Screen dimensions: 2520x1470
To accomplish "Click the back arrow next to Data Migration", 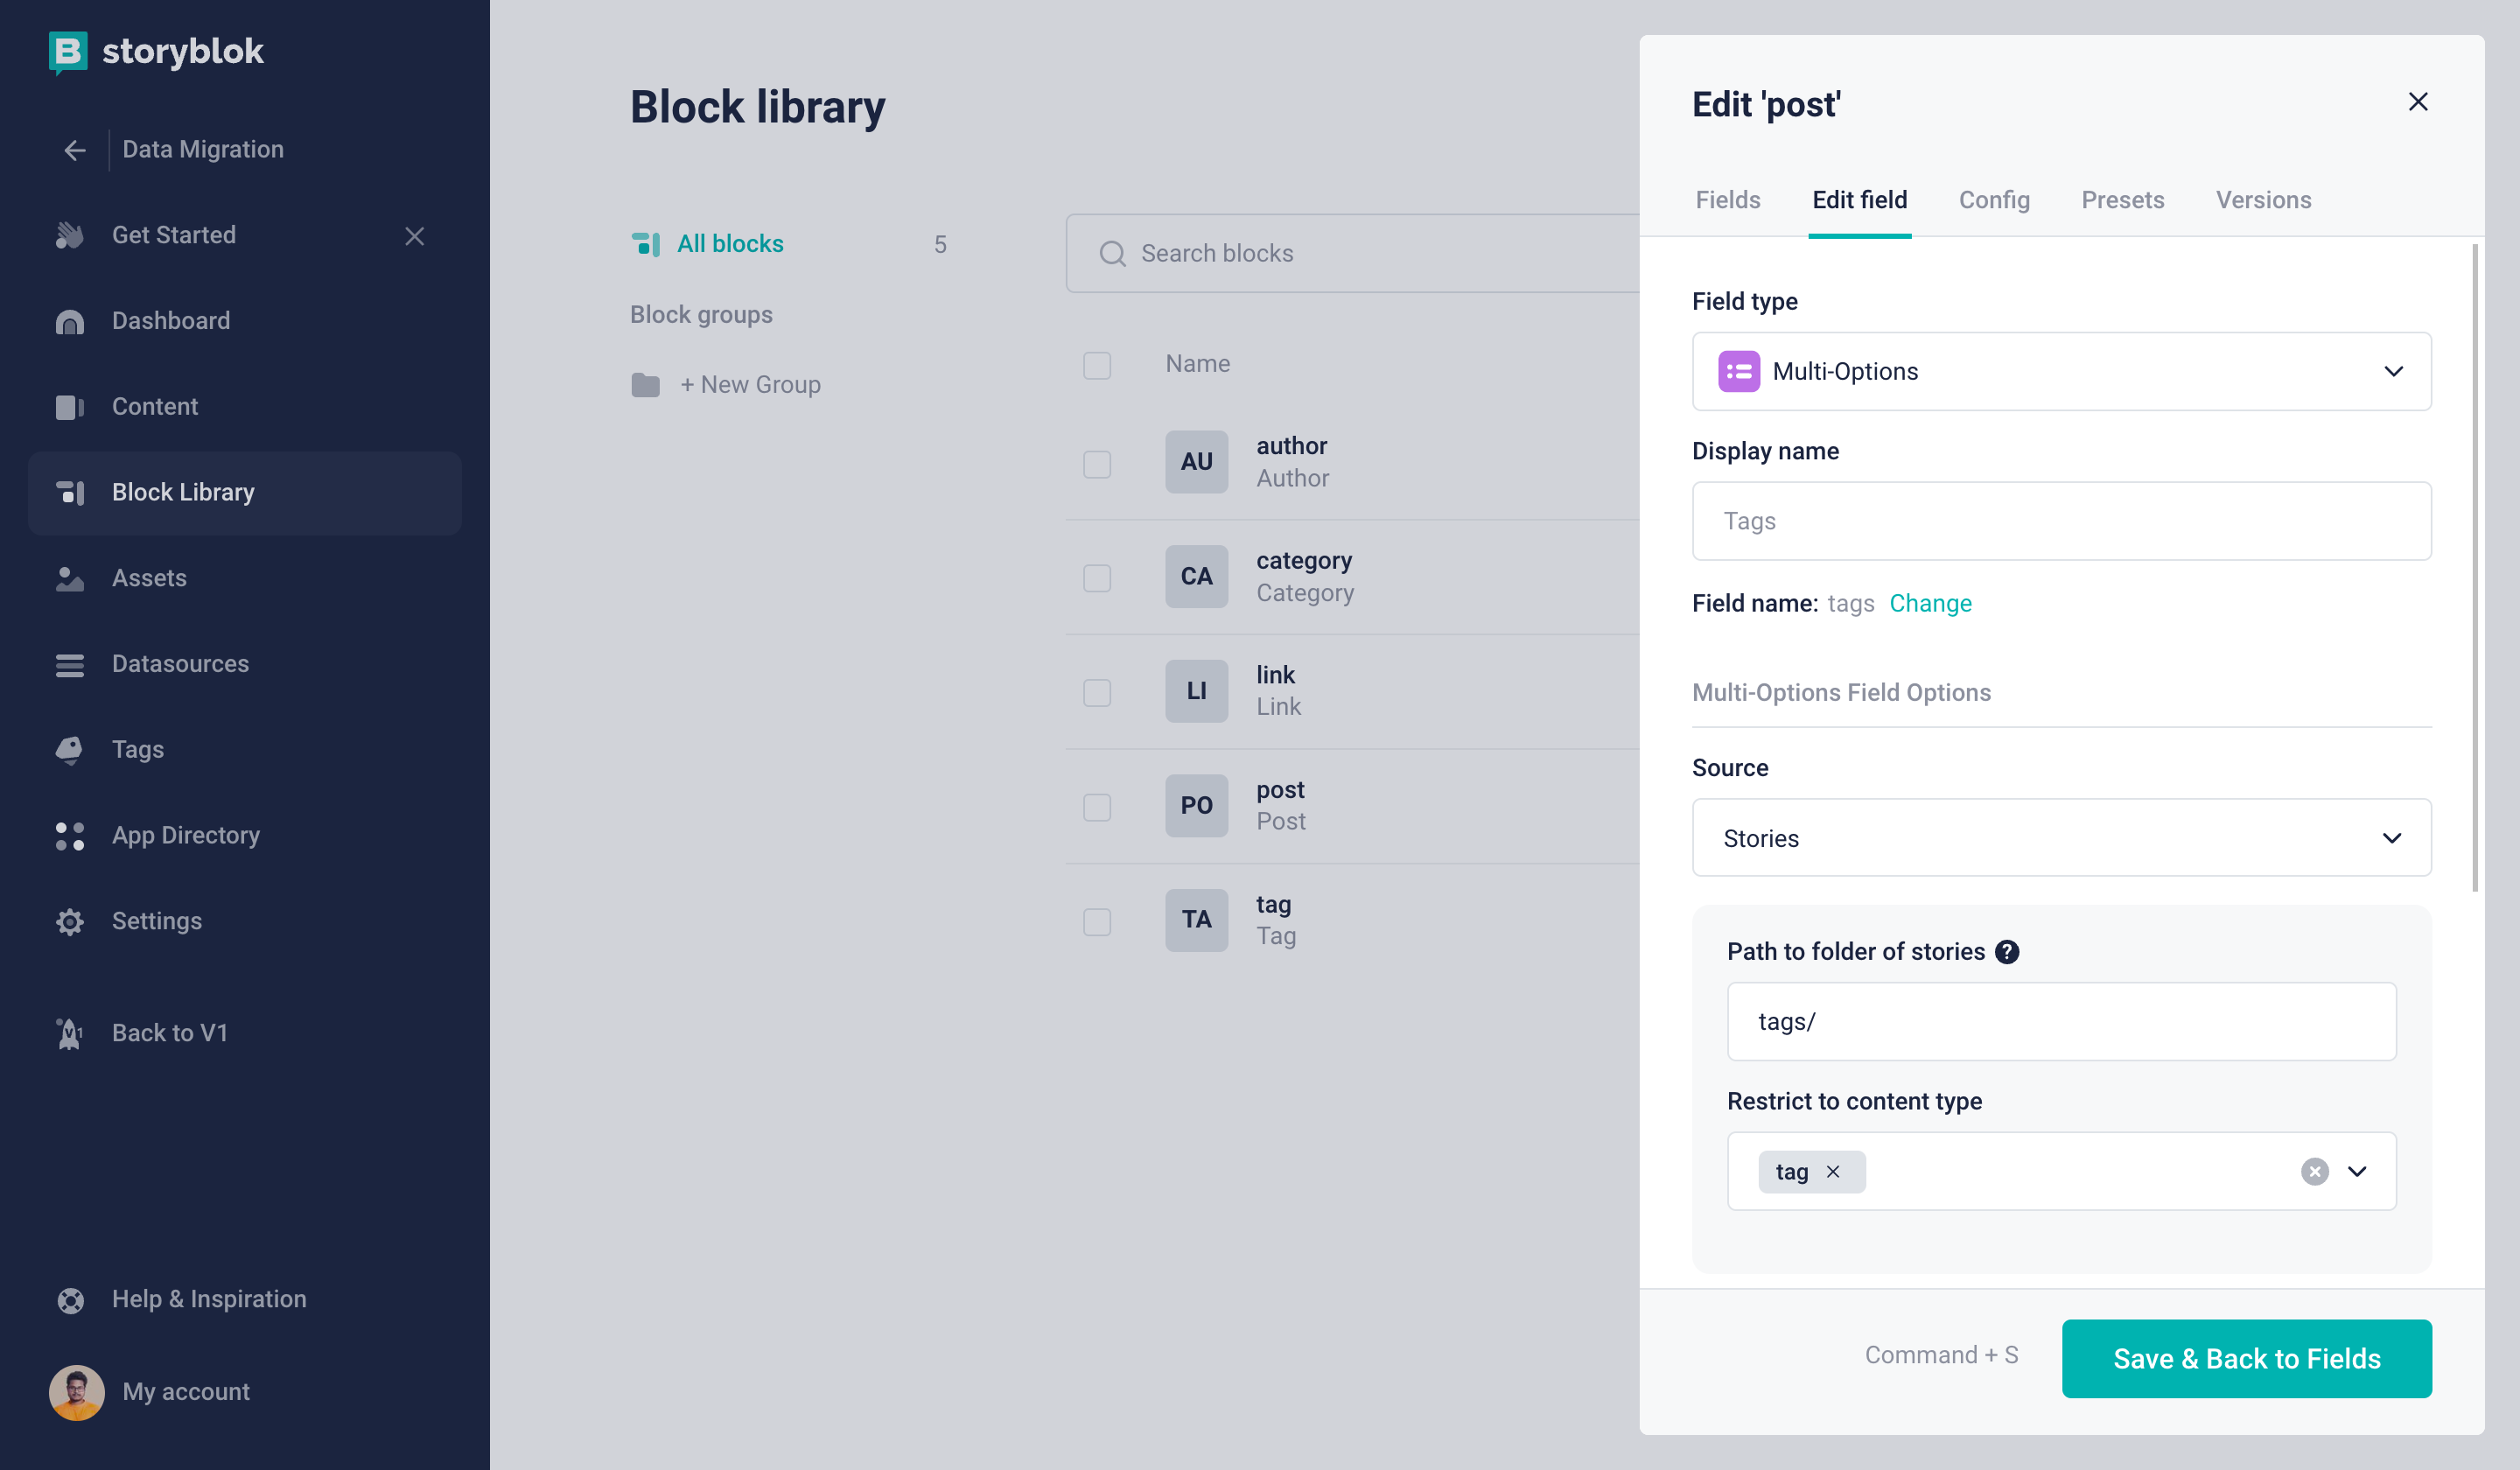I will (x=75, y=150).
